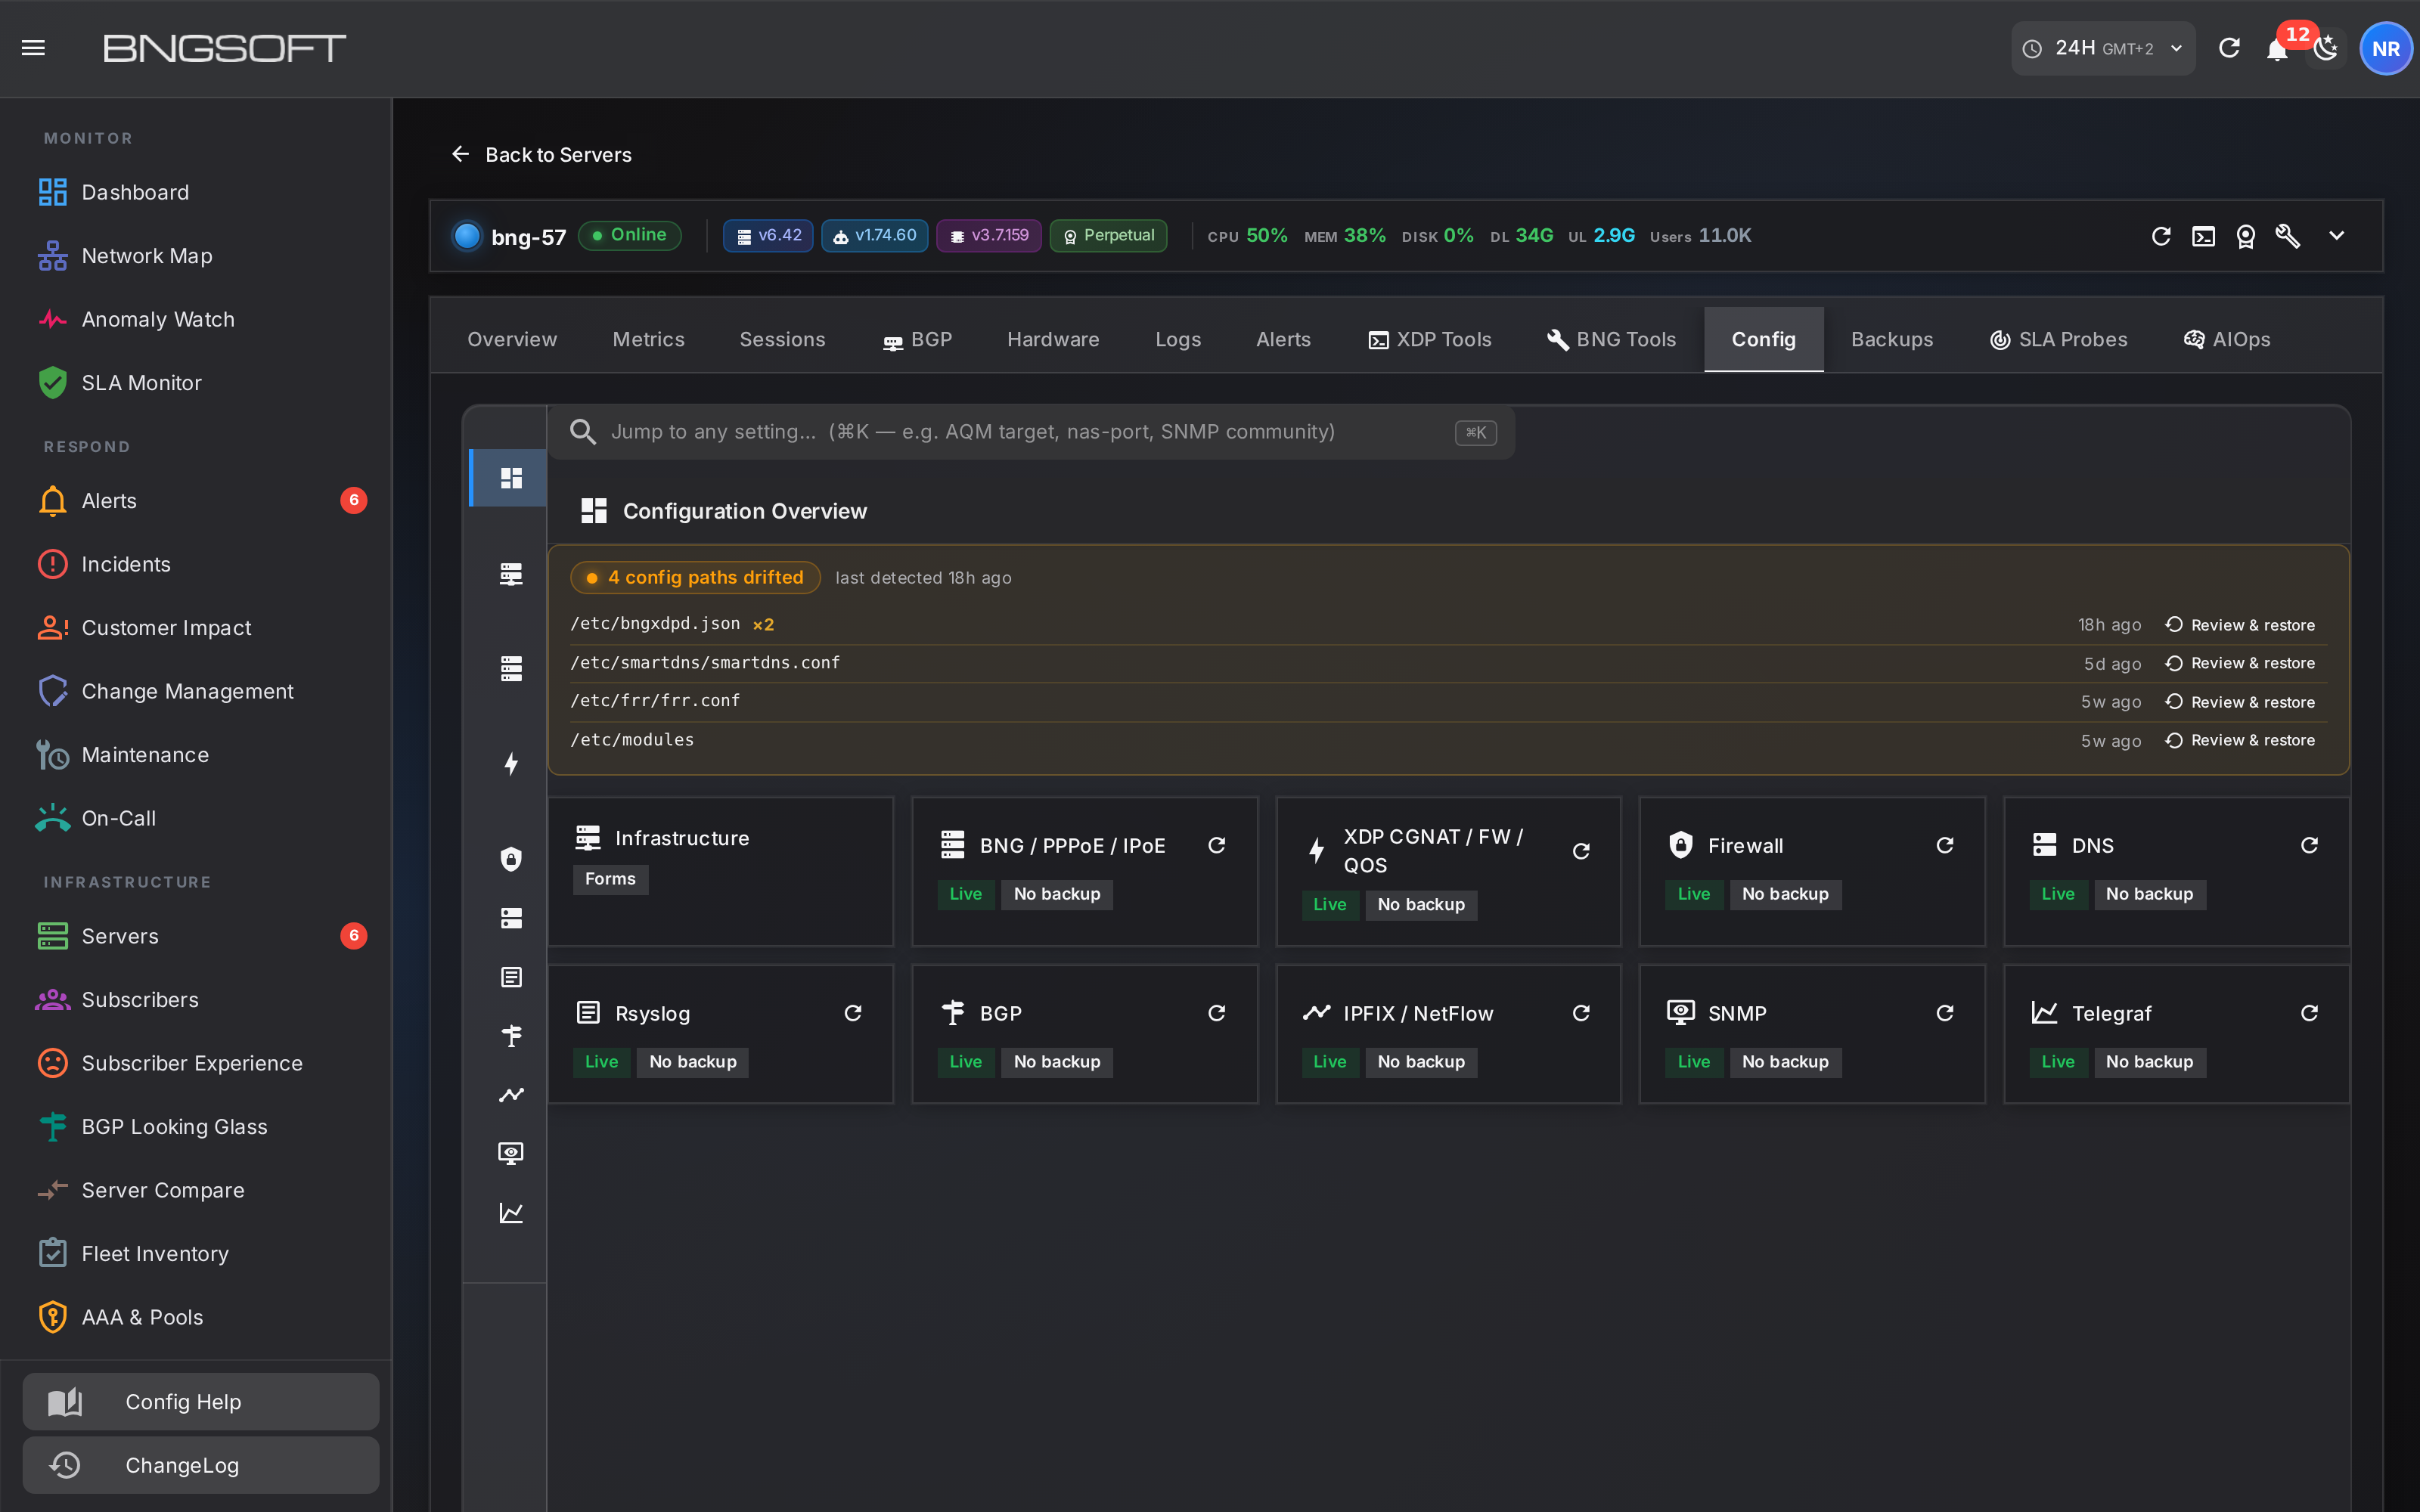Select BNG/PPPoE icon in config rail
The height and width of the screenshot is (1512, 2420).
coord(511,669)
